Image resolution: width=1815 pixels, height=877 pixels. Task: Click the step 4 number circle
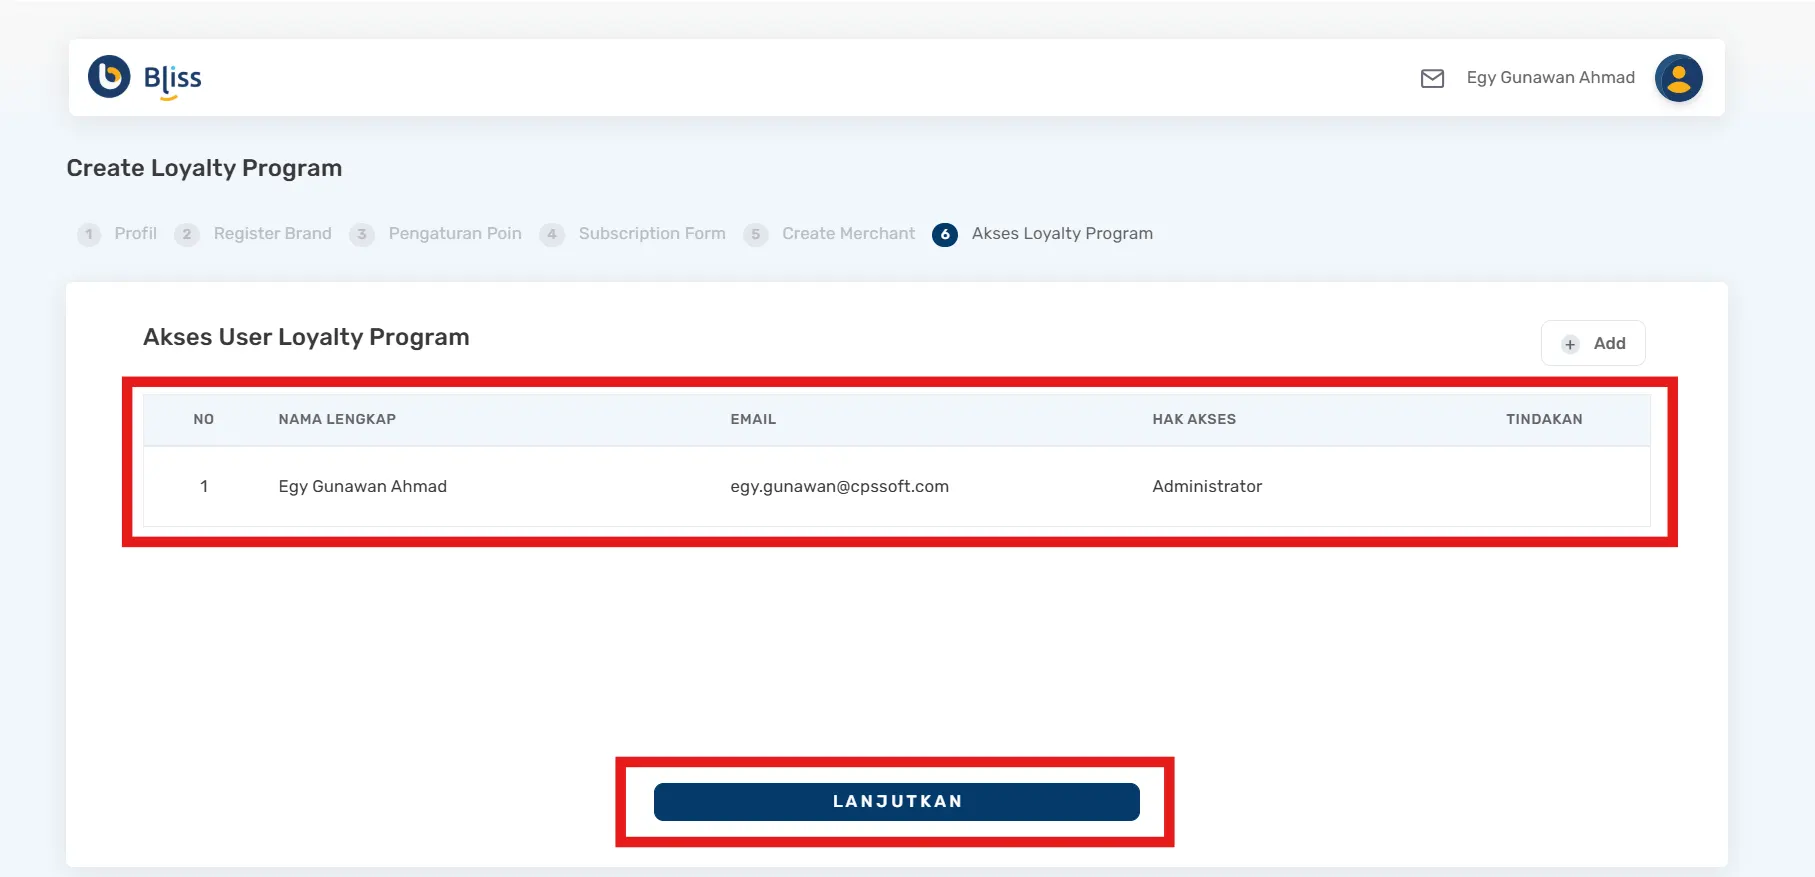point(552,234)
